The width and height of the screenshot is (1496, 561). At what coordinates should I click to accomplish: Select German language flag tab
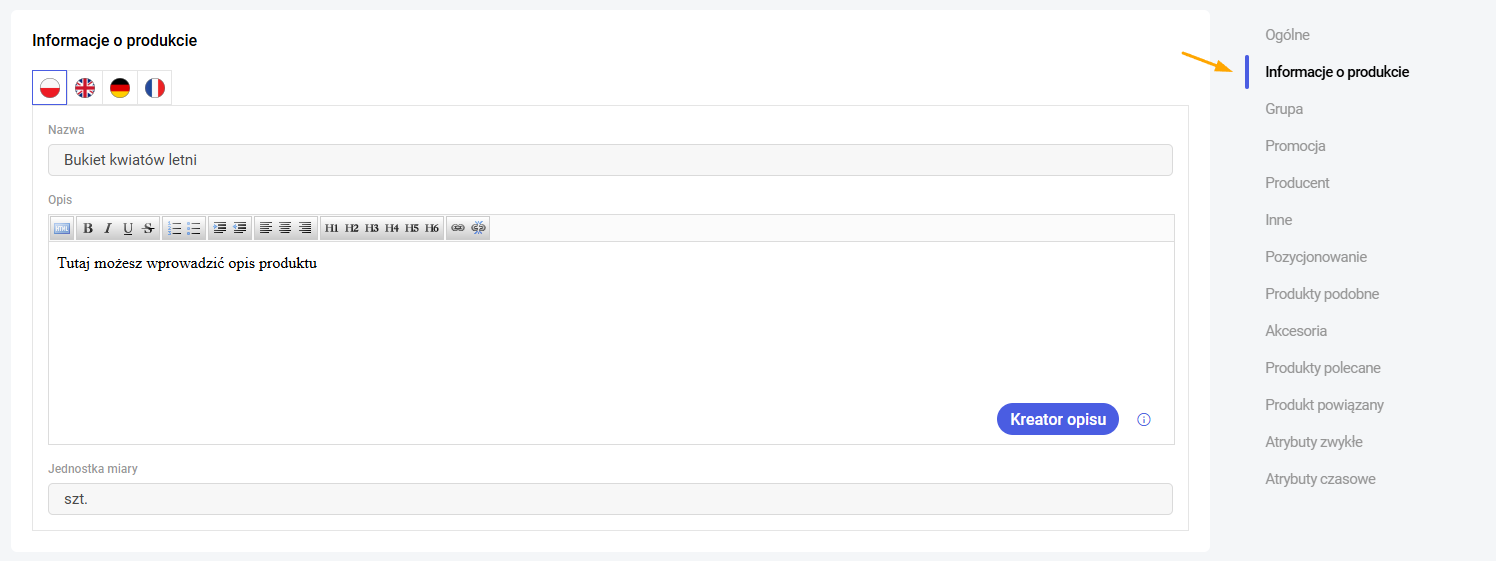120,88
